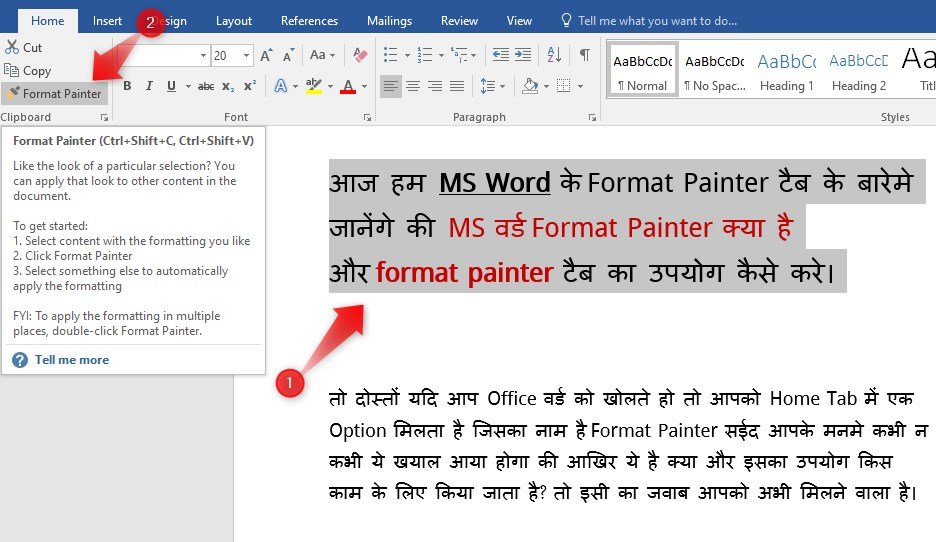
Task: Apply the Heading 2 style
Action: [x=858, y=69]
